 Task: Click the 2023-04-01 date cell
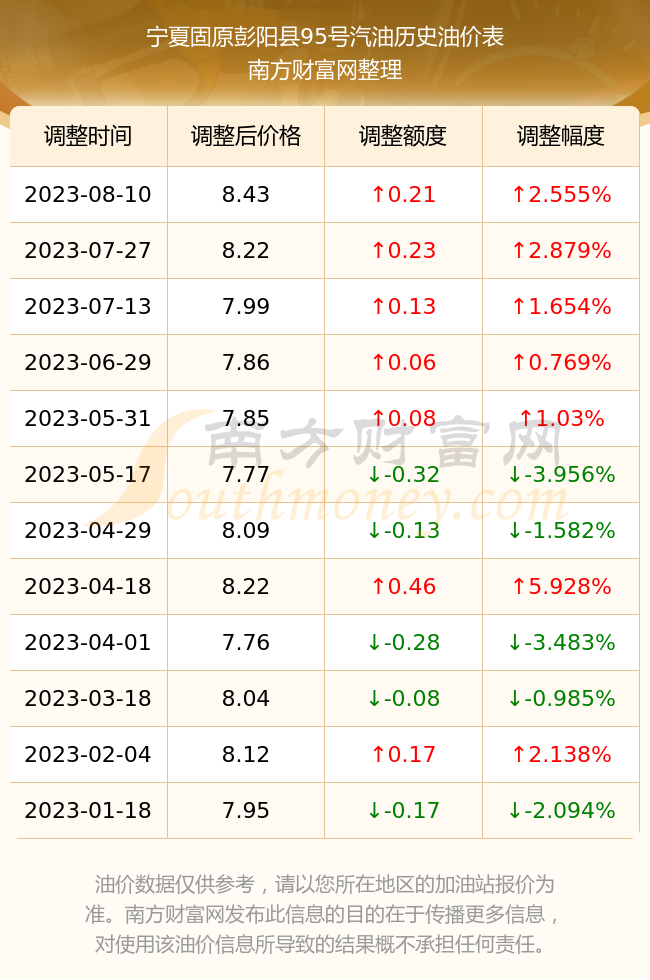(88, 642)
